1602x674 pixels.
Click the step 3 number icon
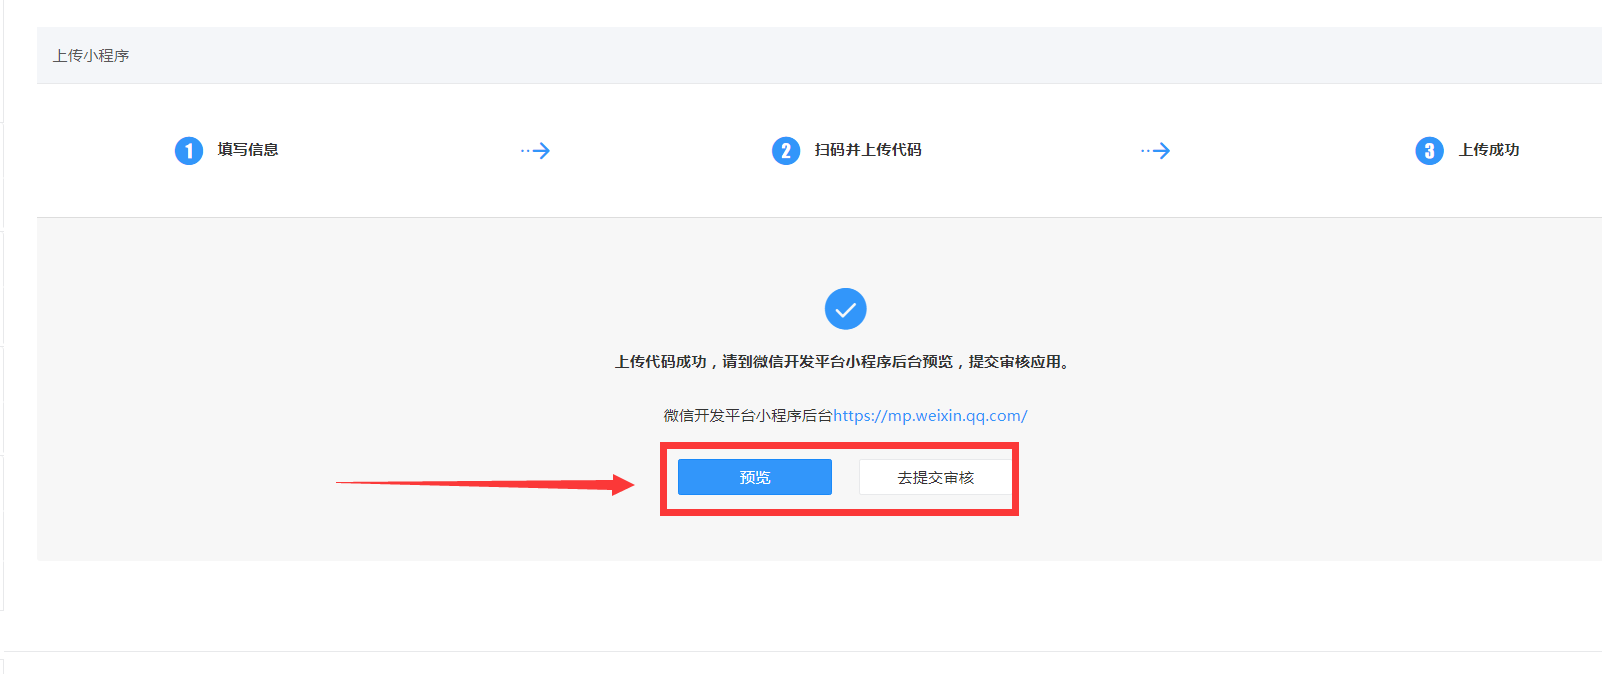pos(1429,151)
